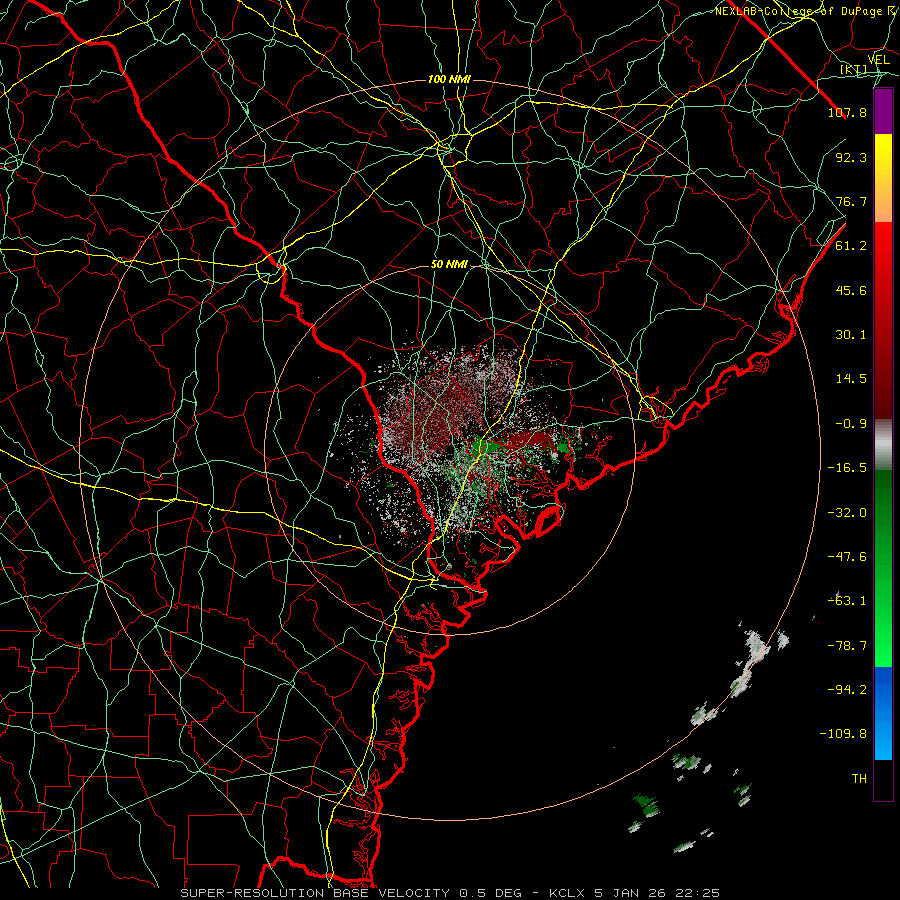Screen dimensions: 900x900
Task: Click the '50 NMI' range ring label
Action: pos(449,265)
